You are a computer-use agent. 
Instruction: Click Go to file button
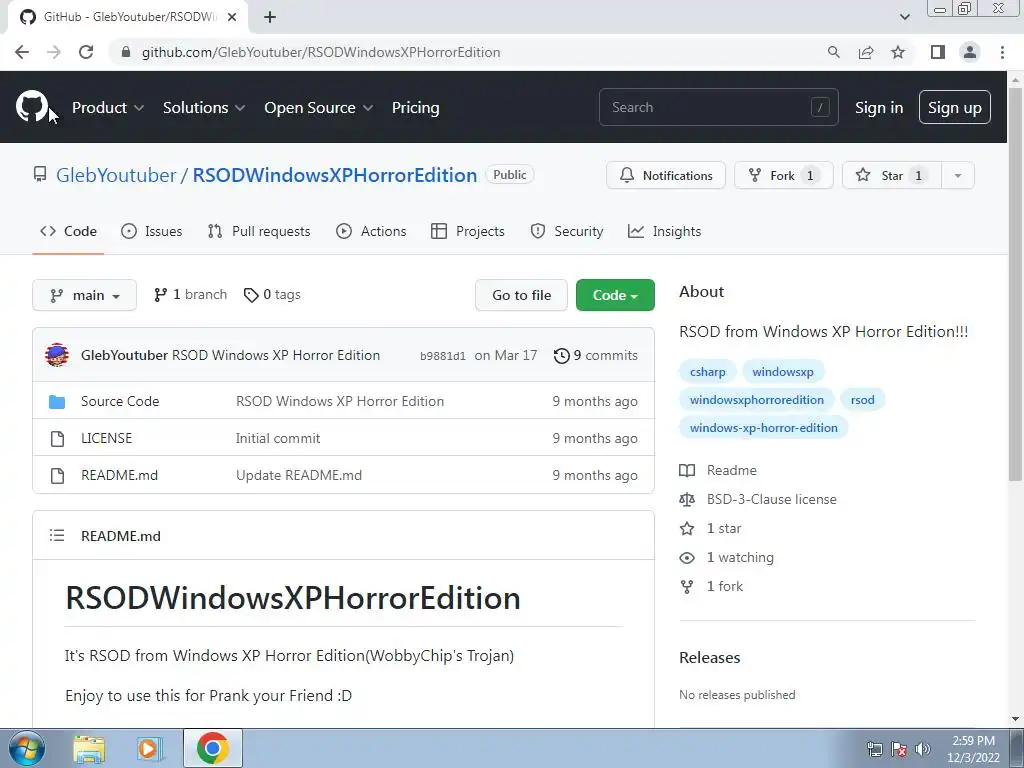click(521, 295)
